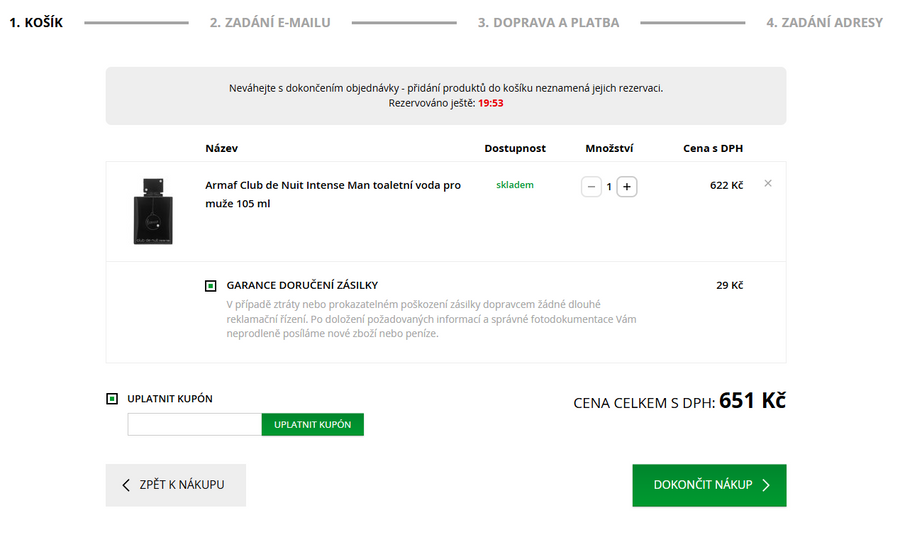This screenshot has height=550, width=900.
Task: Click into the coupon code input field
Action: tap(194, 425)
